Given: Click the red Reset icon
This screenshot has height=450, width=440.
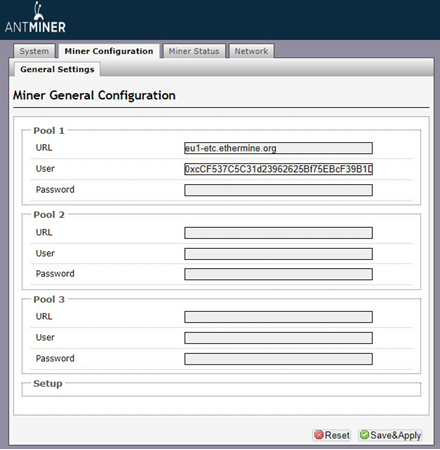Looking at the screenshot, I should tap(319, 435).
